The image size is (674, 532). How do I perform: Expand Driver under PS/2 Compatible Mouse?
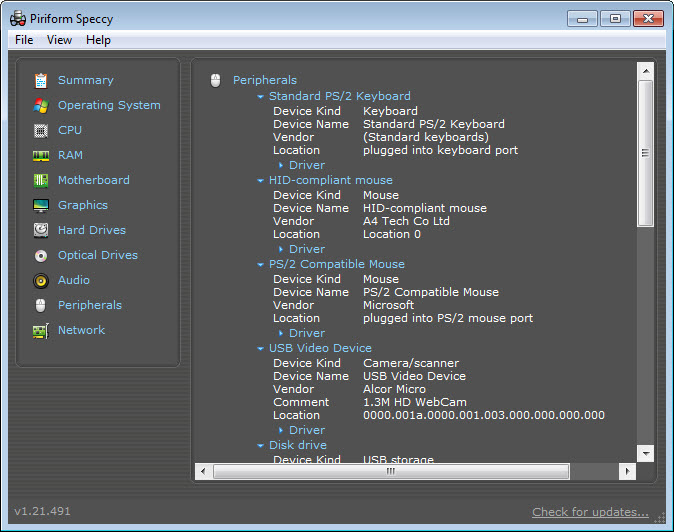[281, 333]
